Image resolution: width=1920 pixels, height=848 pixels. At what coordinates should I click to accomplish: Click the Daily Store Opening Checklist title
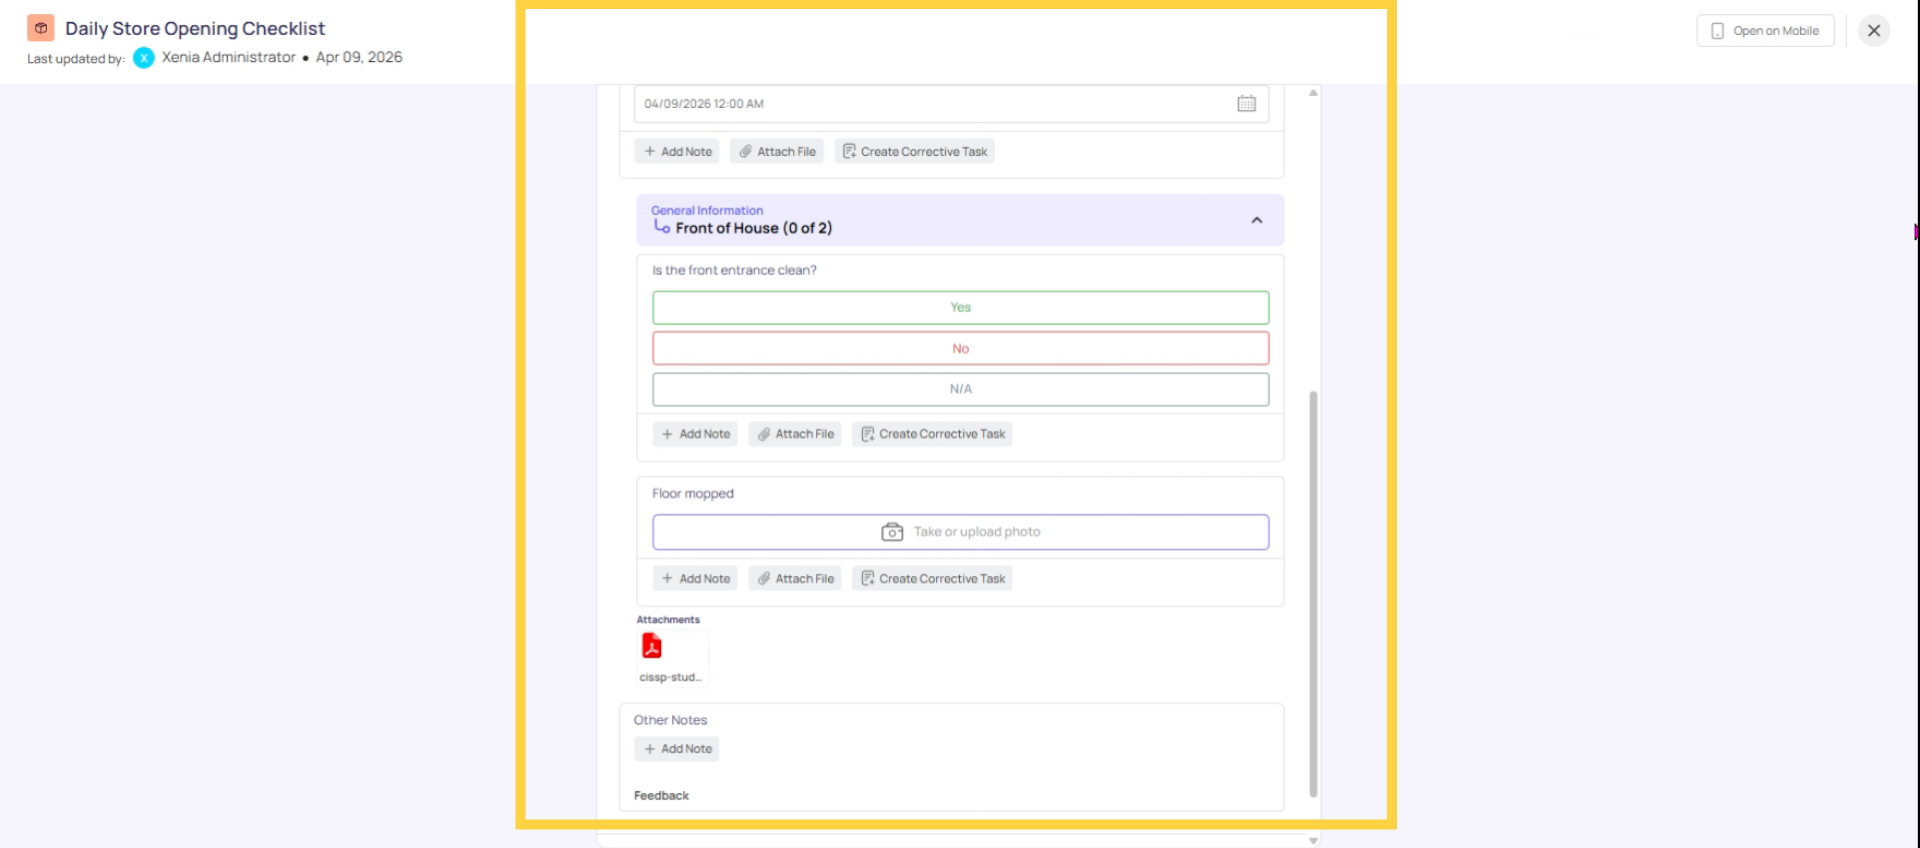tap(195, 29)
